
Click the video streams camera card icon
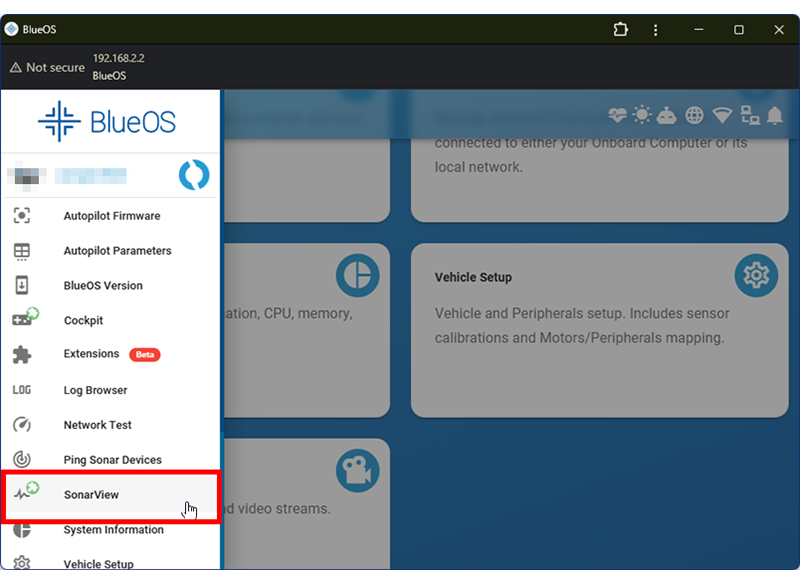click(358, 470)
